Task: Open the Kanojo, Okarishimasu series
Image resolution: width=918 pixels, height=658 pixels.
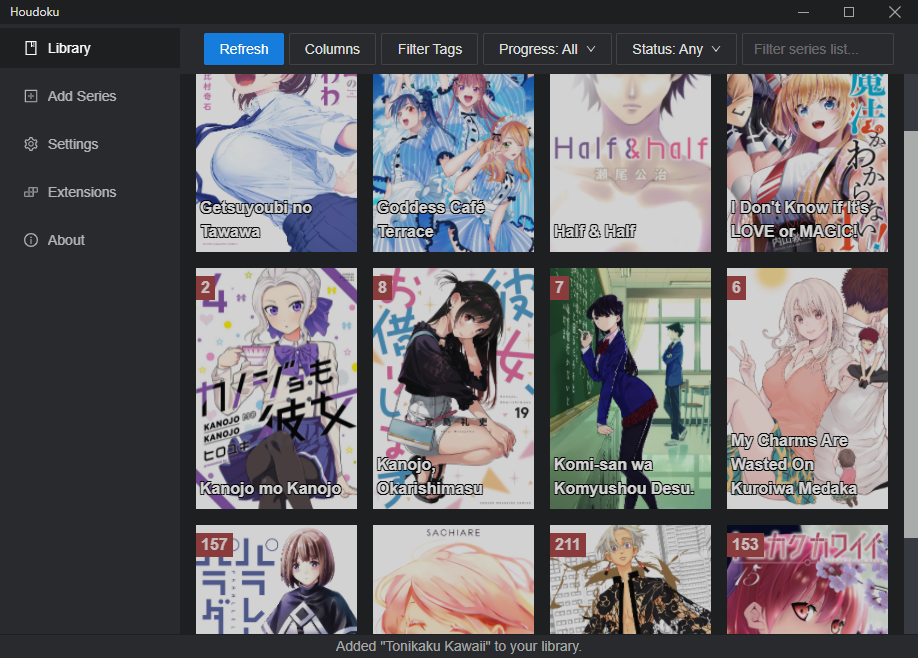Action: [x=453, y=389]
